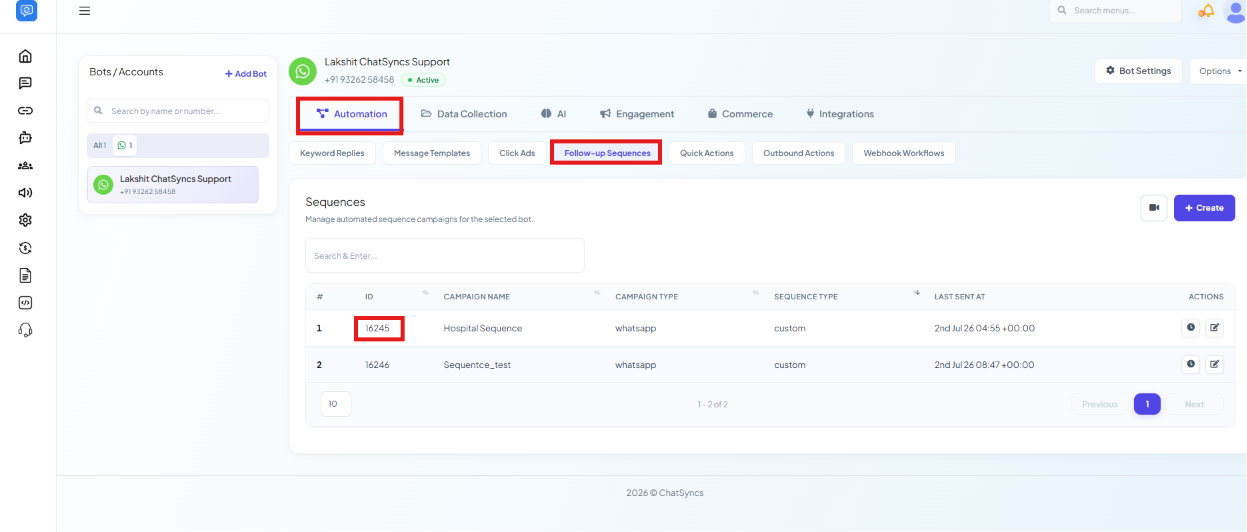This screenshot has height=532, width=1247.
Task: Open Webhook Workflows sub-tab
Action: [x=904, y=153]
